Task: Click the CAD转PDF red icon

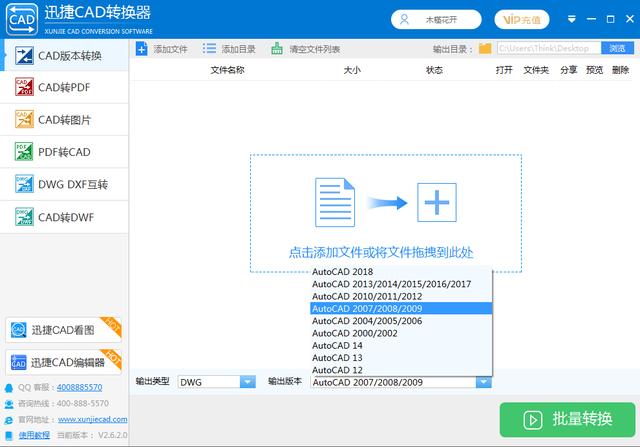Action: [24, 87]
